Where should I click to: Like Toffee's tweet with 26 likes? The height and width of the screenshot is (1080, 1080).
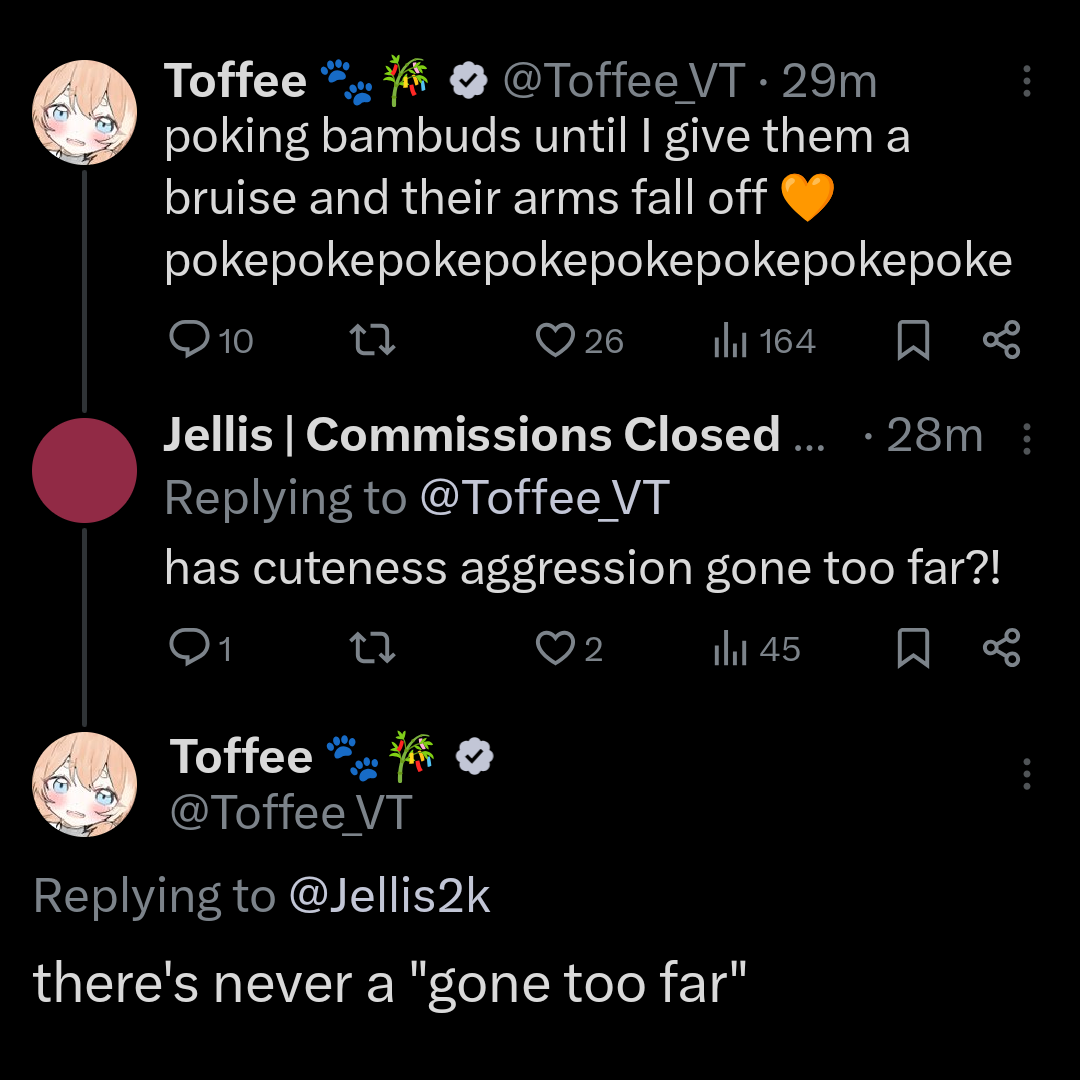tap(554, 341)
